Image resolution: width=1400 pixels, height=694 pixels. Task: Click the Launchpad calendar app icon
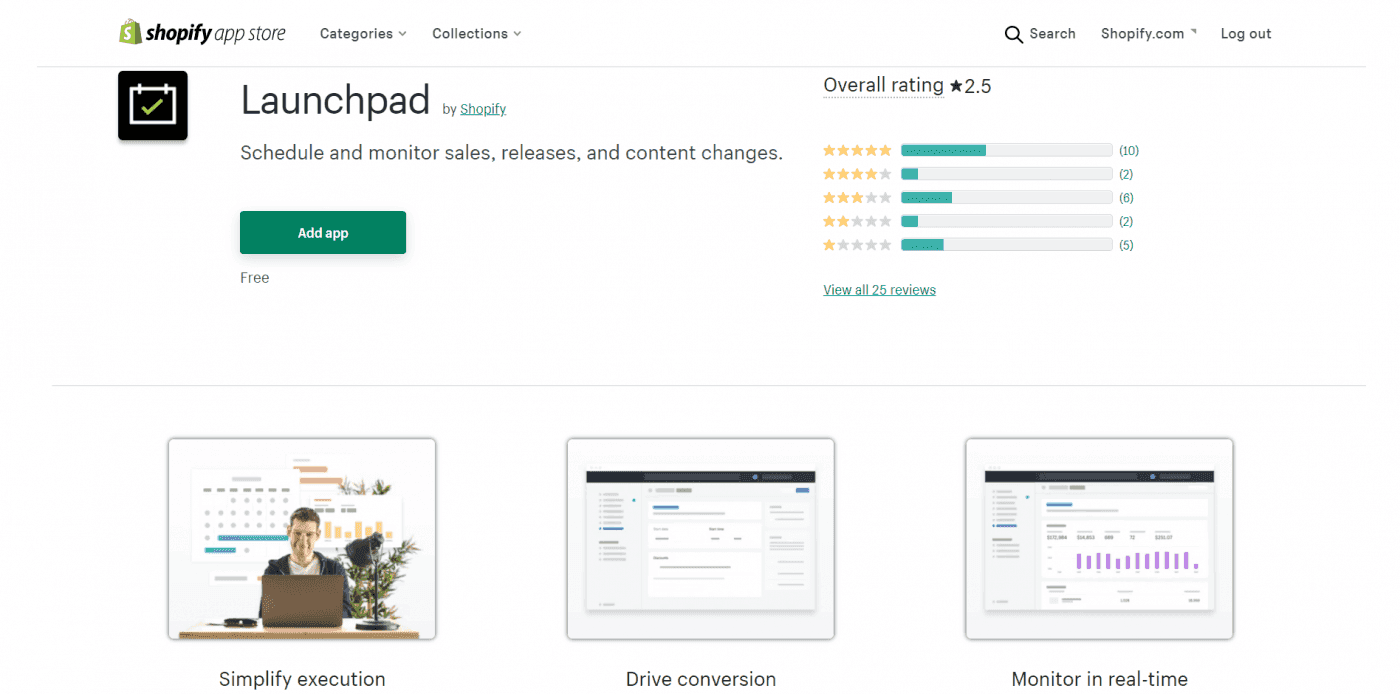click(x=153, y=105)
